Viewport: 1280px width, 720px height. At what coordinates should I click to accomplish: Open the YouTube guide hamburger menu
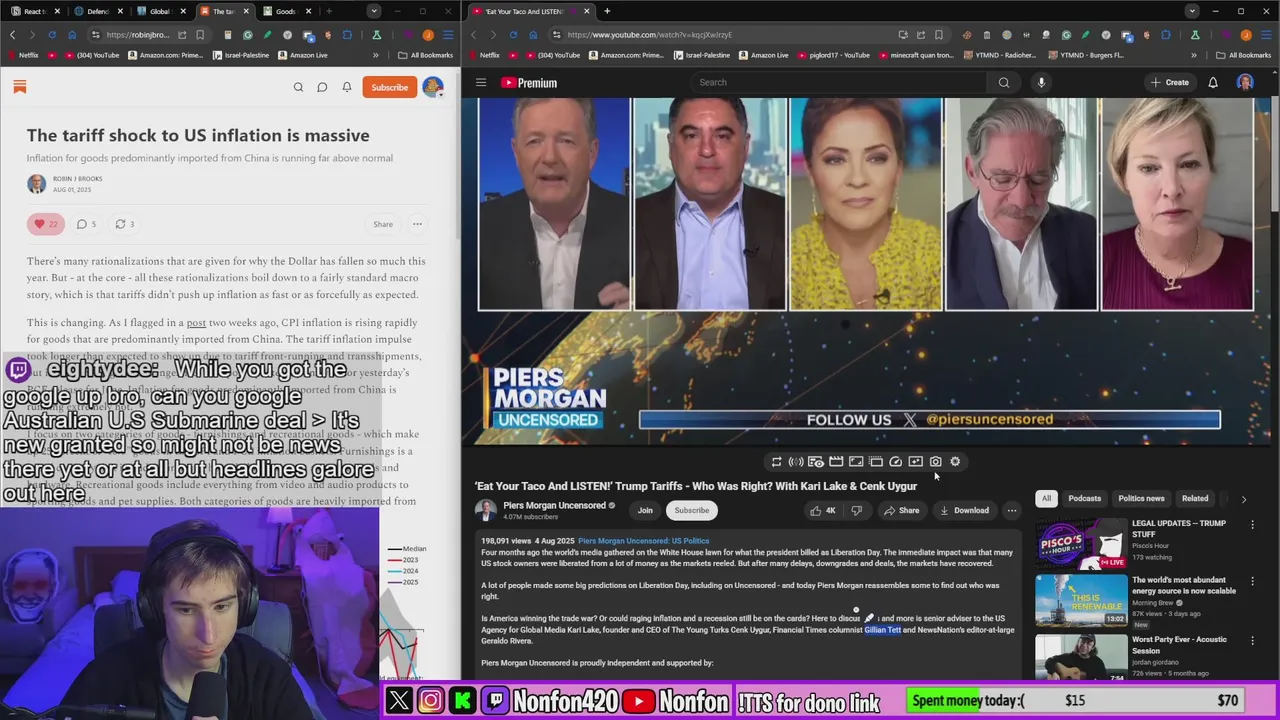point(481,83)
